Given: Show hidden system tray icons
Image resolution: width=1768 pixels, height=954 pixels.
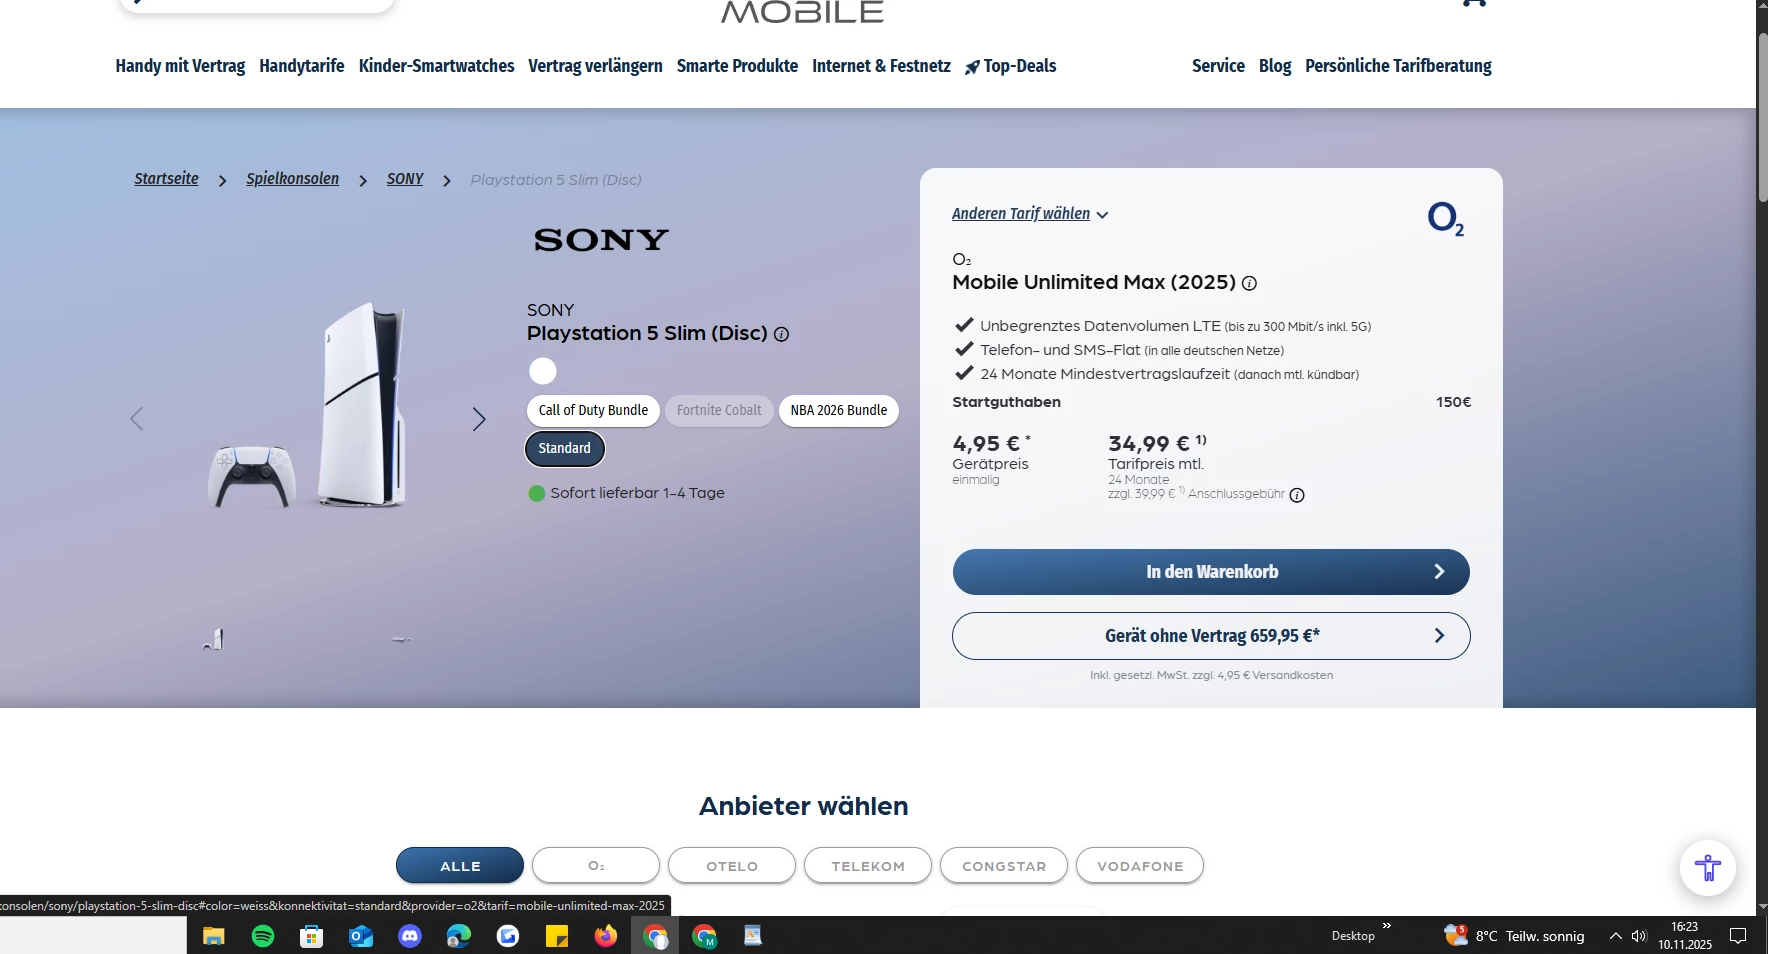Looking at the screenshot, I should (1615, 936).
